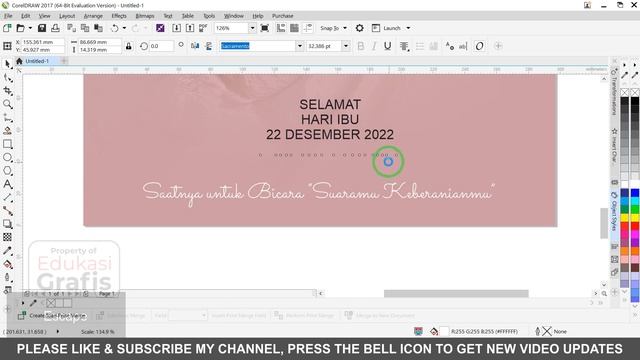Open the Object Styles docker tab

tap(614, 211)
